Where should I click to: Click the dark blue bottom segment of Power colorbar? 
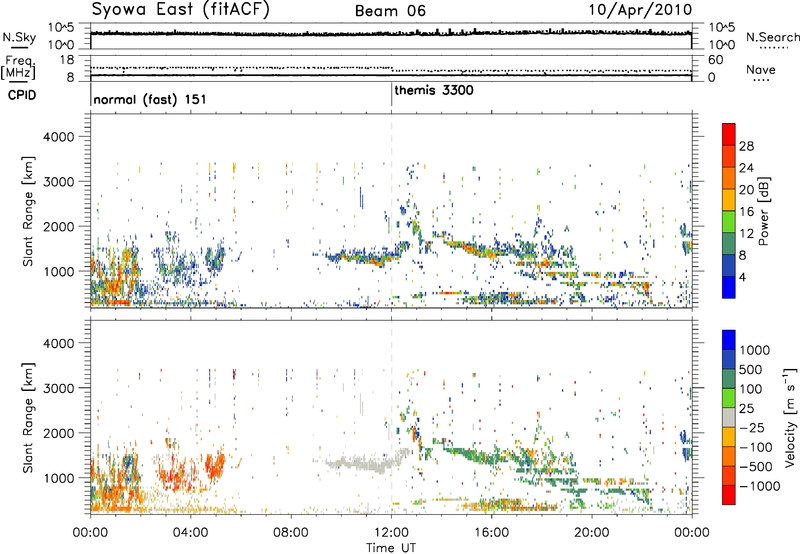(729, 287)
